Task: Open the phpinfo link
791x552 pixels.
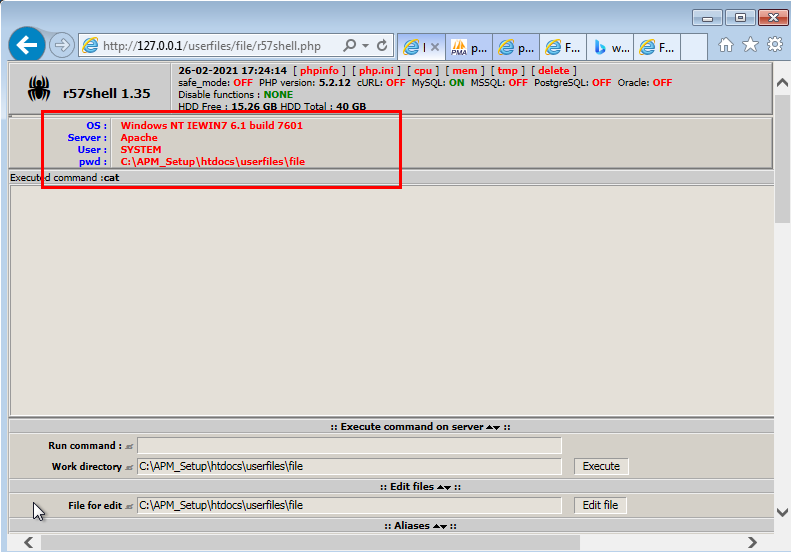Action: click(319, 71)
